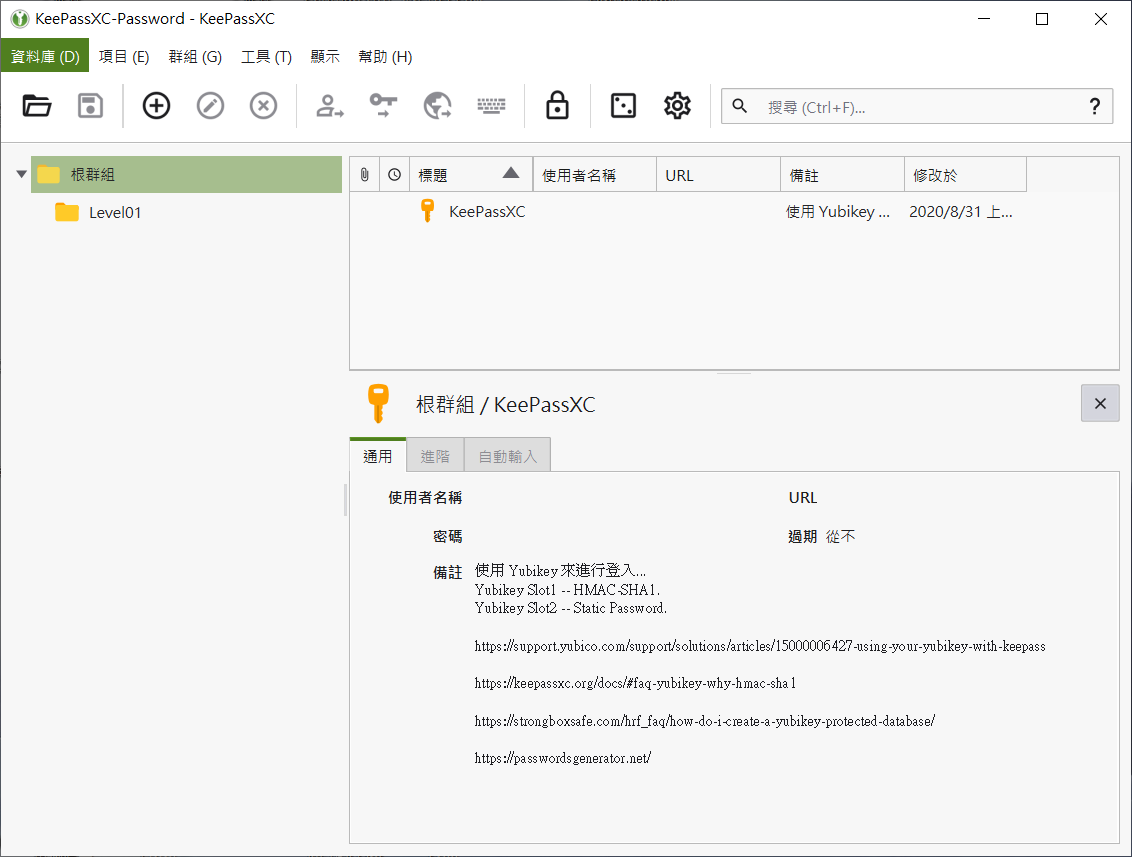Click the clock expiry column header

(394, 175)
